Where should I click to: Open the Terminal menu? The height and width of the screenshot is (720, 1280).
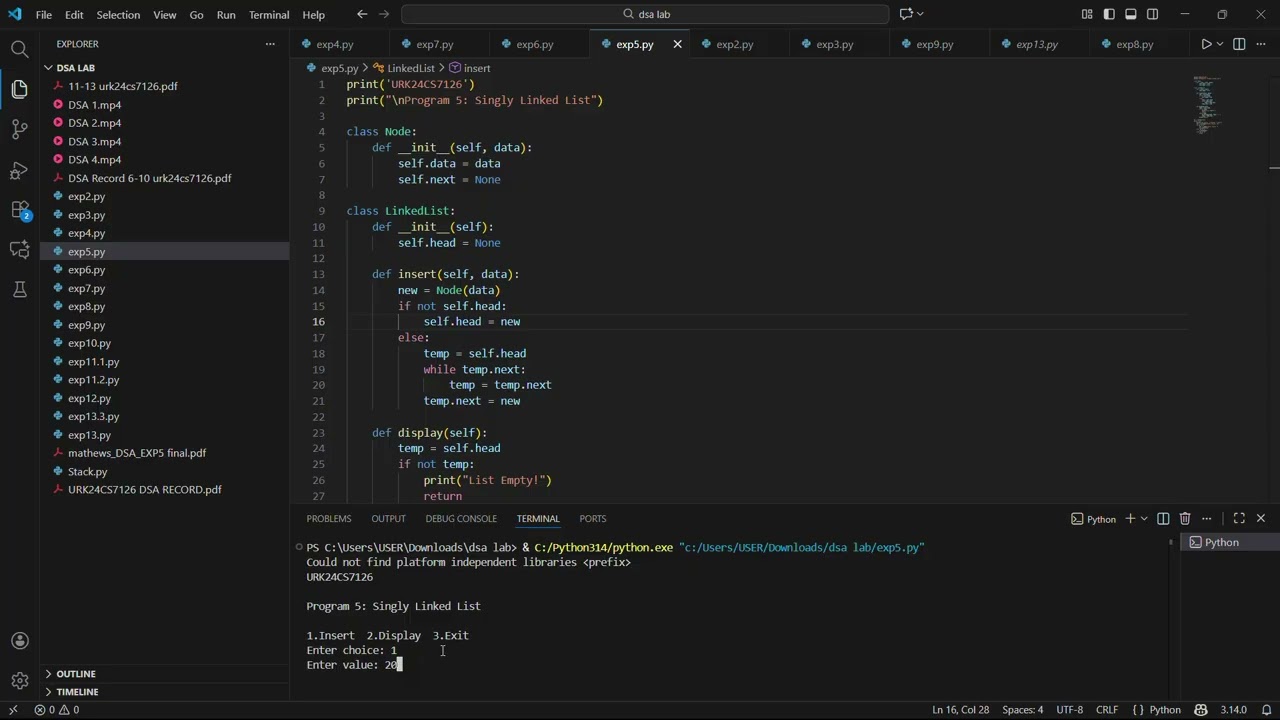(x=269, y=15)
